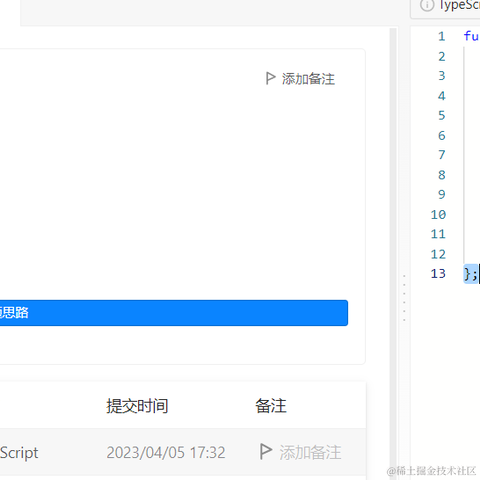Image resolution: width=480 pixels, height=480 pixels.
Task: Click line number 13 in the editor
Action: tap(438, 274)
